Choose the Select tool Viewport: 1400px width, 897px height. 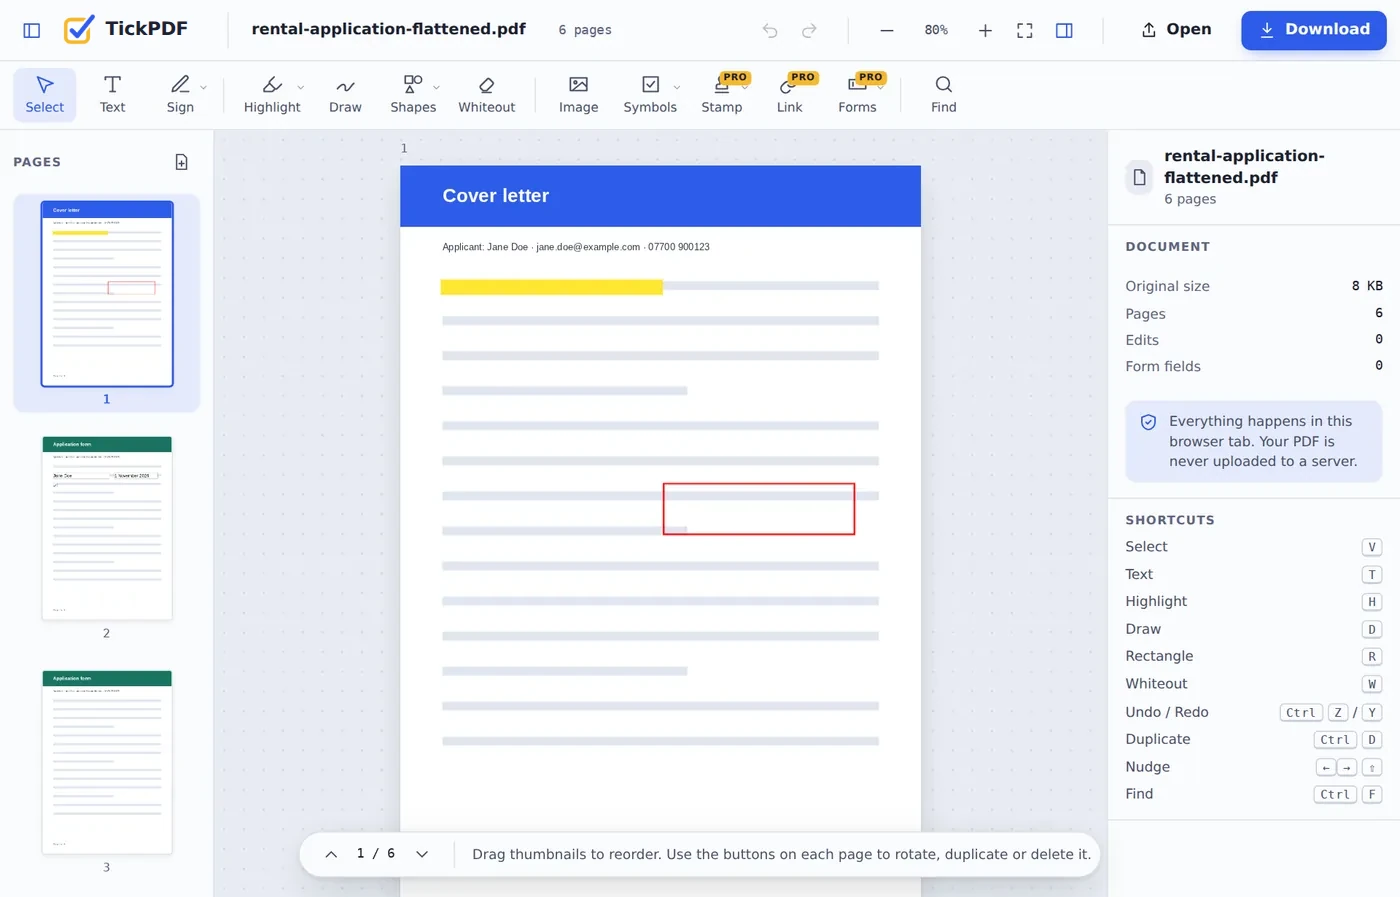pyautogui.click(x=45, y=94)
